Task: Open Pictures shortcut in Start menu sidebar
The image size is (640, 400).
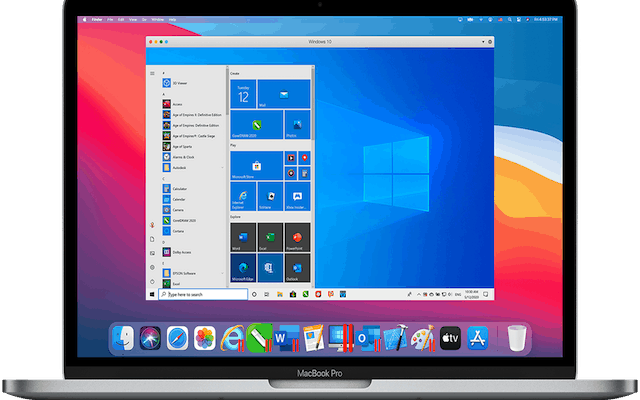Action: point(152,253)
